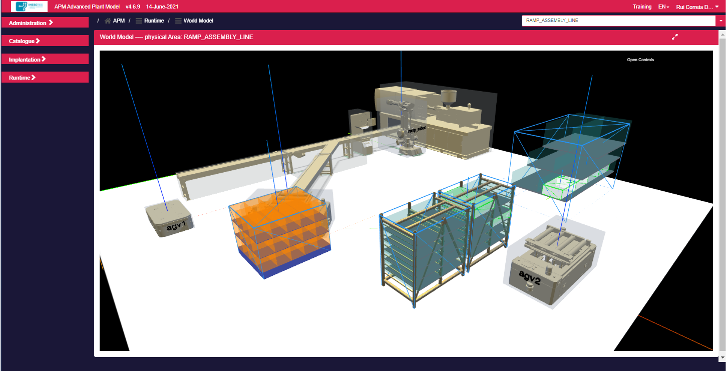Select the orange stacked pallet object

coord(281,231)
